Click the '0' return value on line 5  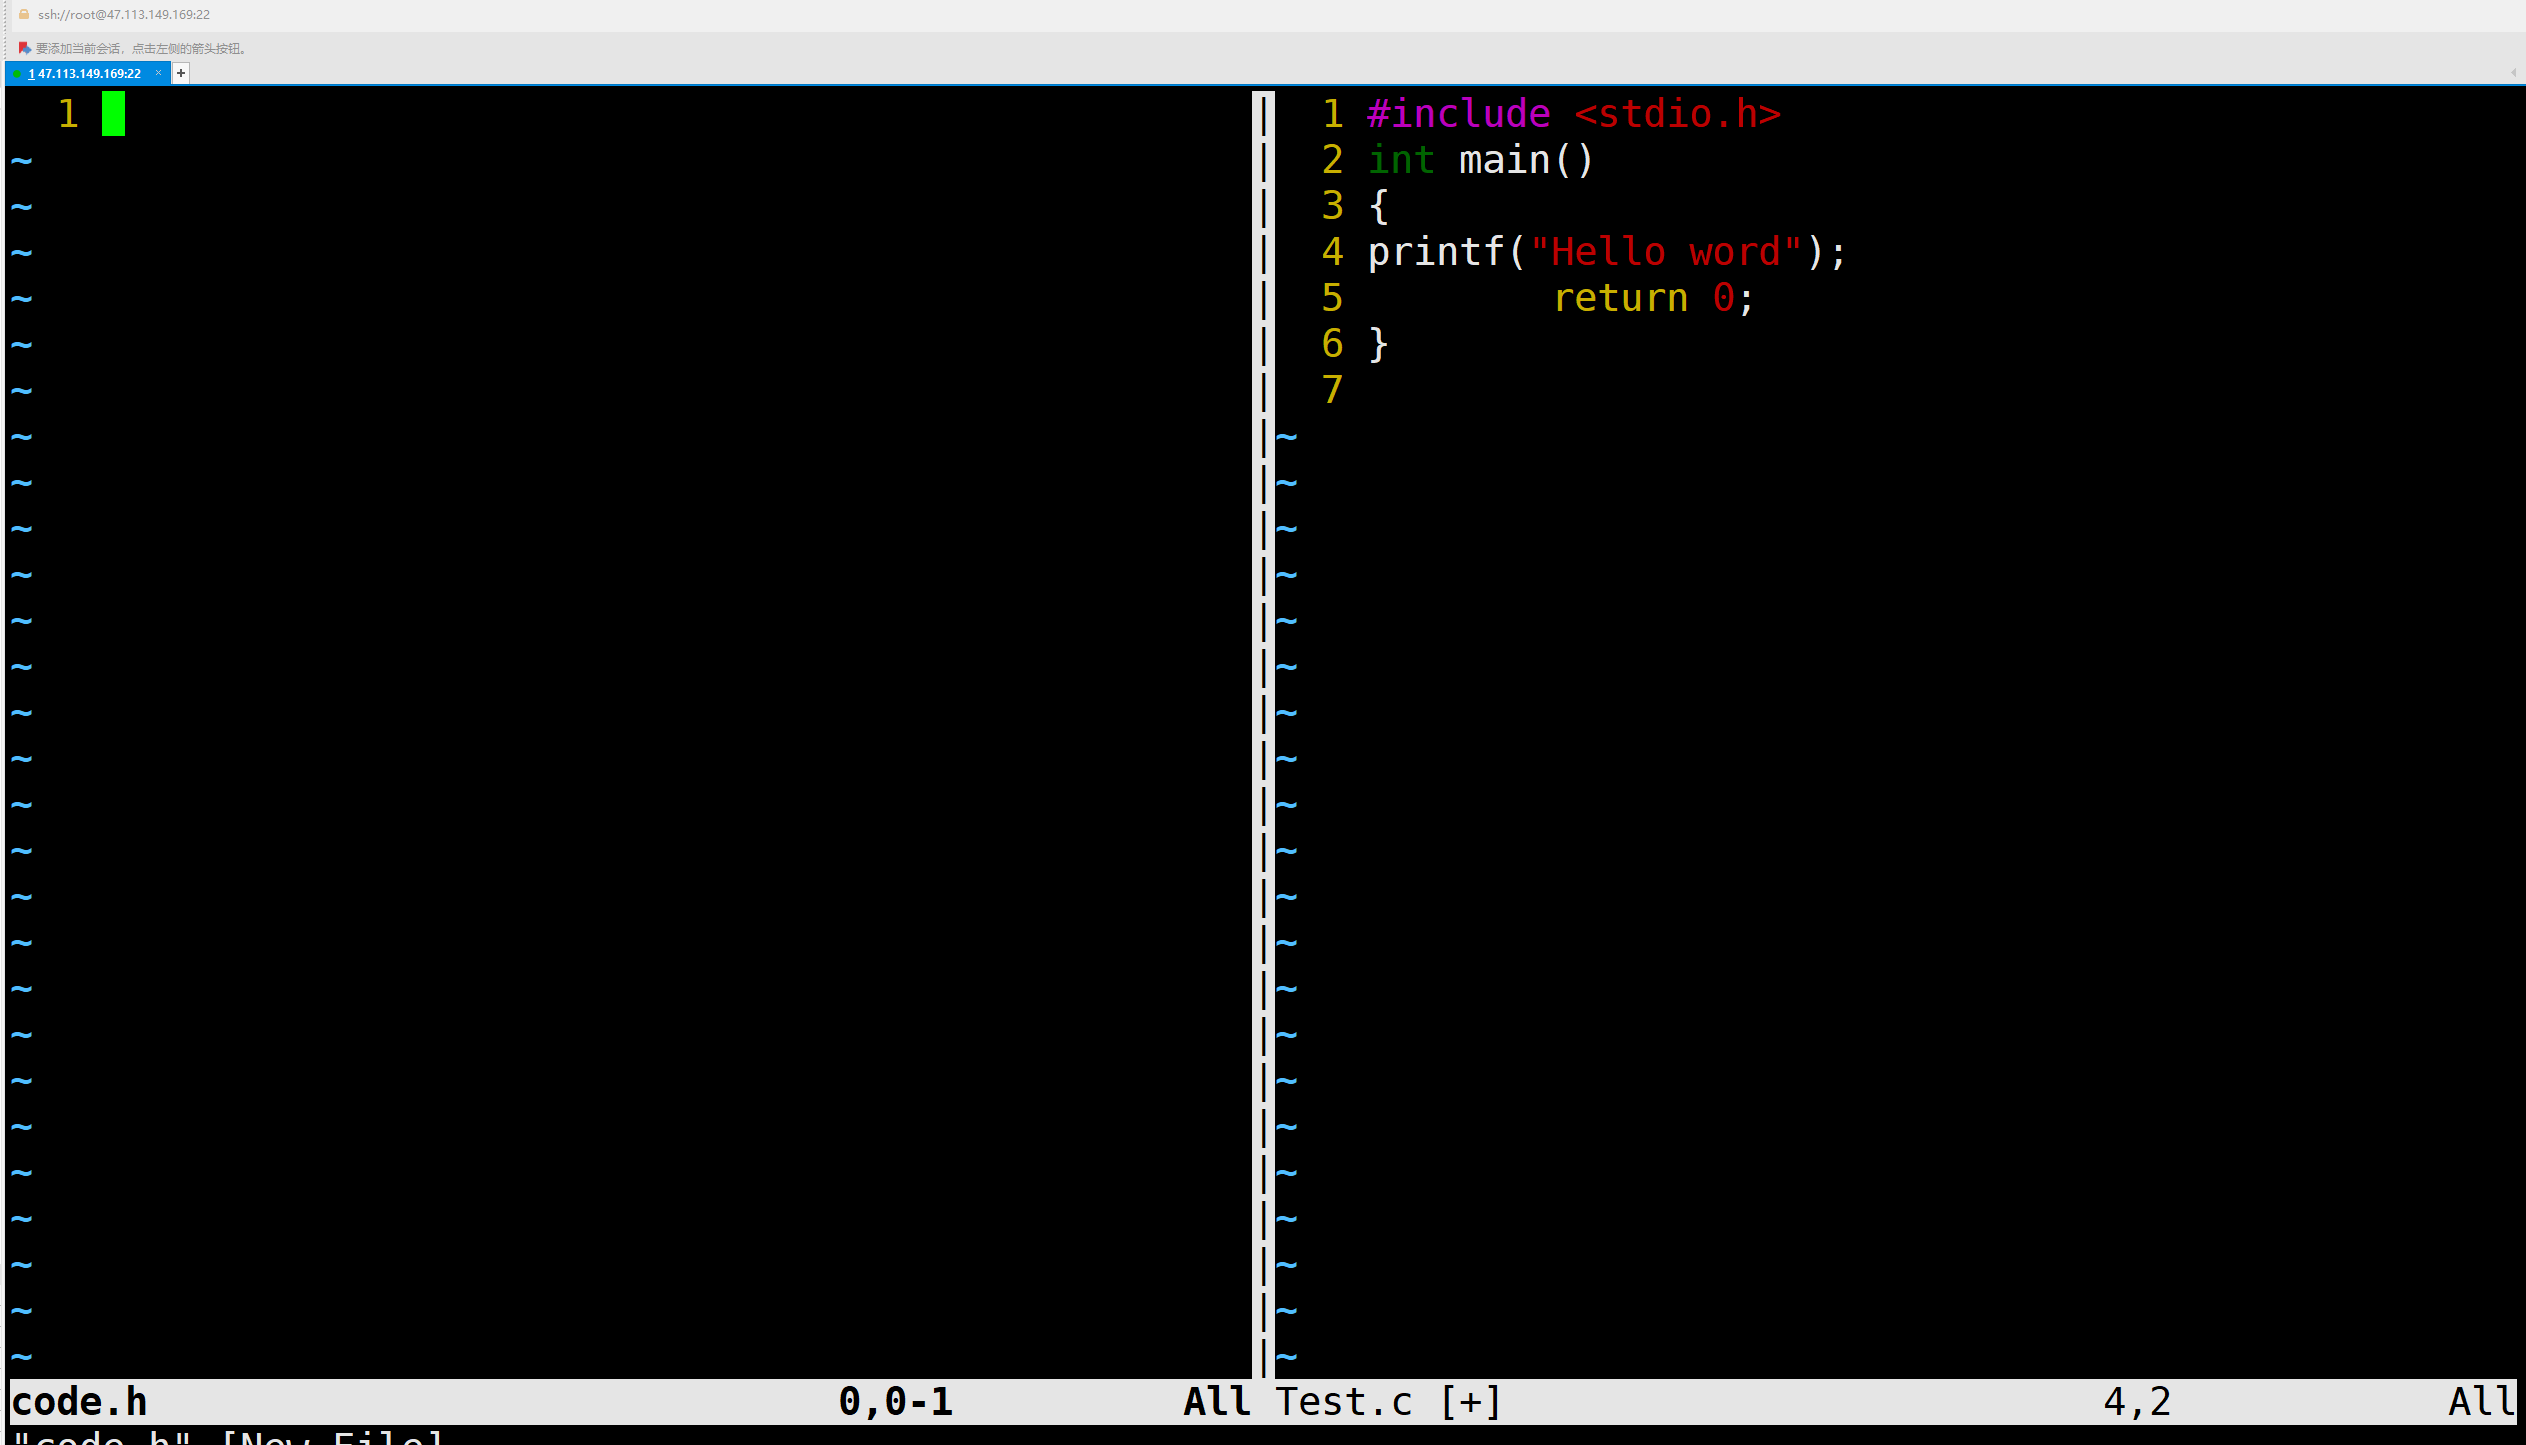pos(1723,298)
